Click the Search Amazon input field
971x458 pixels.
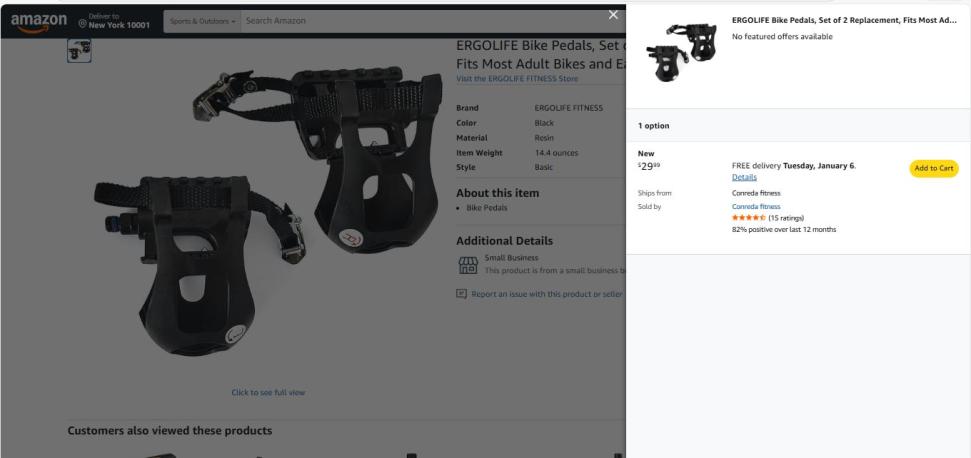[x=427, y=21]
